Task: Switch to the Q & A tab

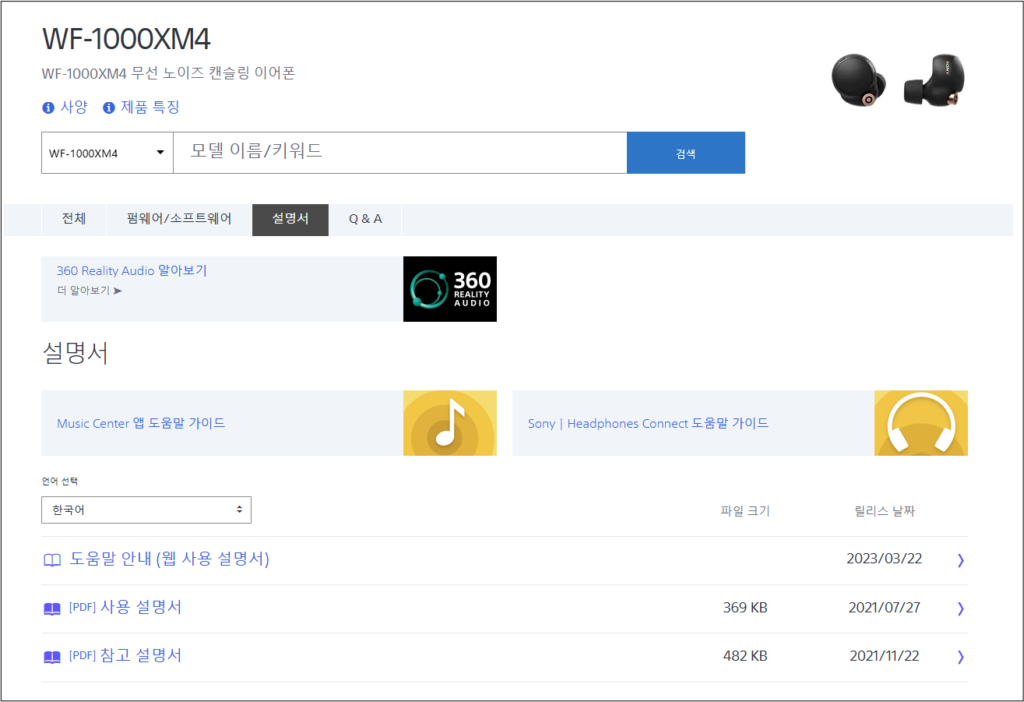Action: tap(365, 219)
